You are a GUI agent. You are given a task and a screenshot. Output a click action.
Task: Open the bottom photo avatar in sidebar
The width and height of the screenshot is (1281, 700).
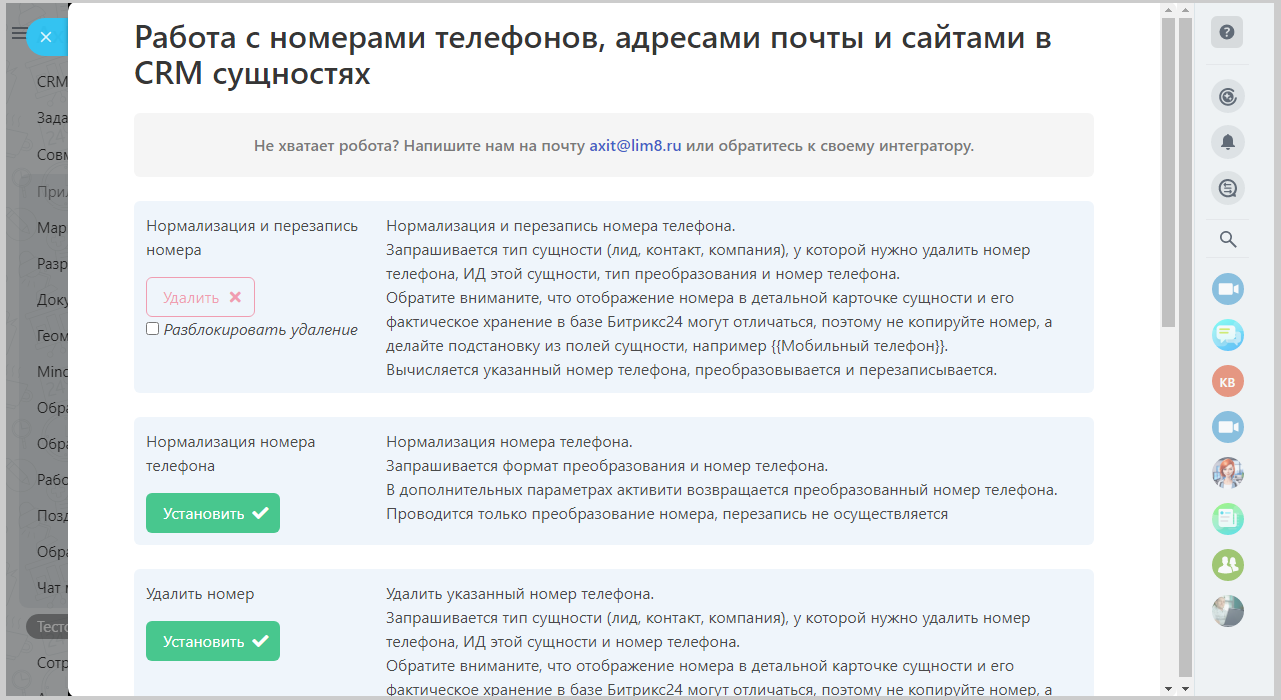1228,611
